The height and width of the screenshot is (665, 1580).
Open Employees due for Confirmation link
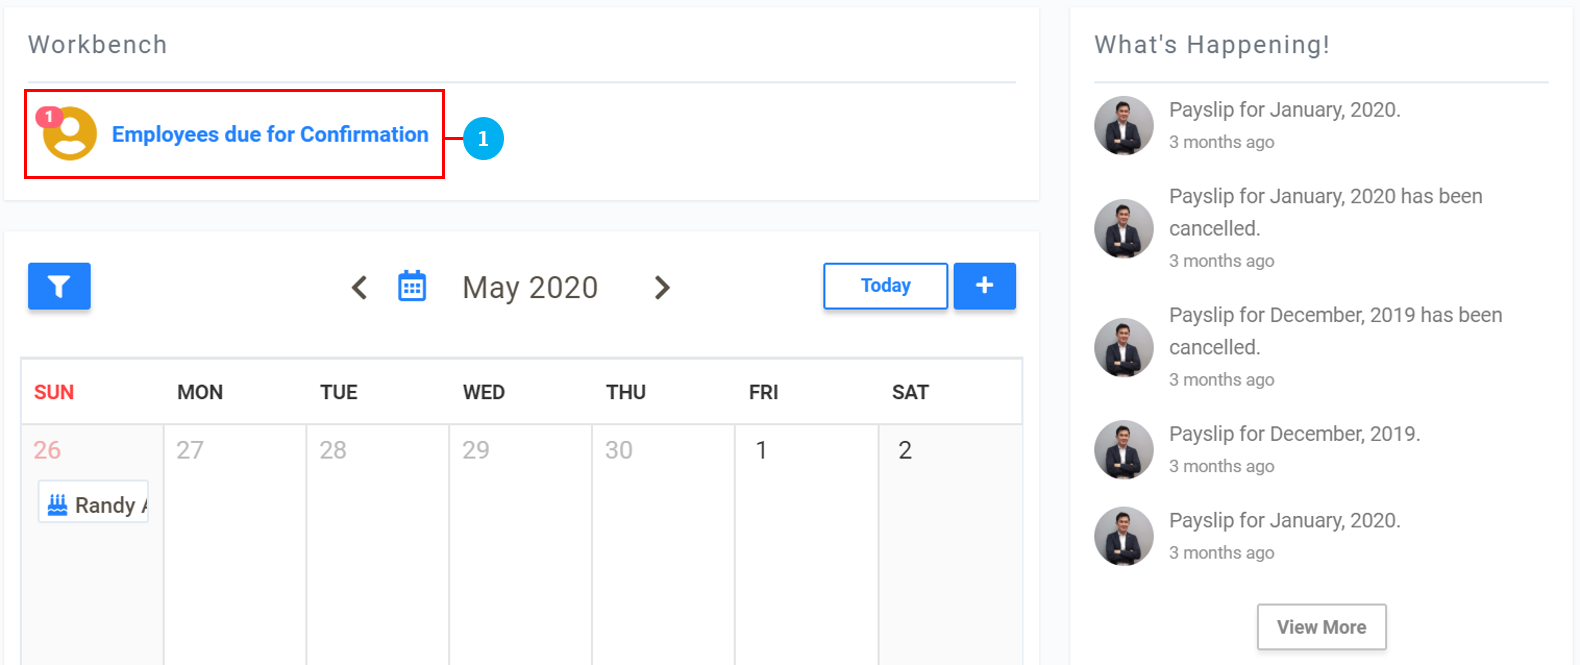click(x=270, y=134)
